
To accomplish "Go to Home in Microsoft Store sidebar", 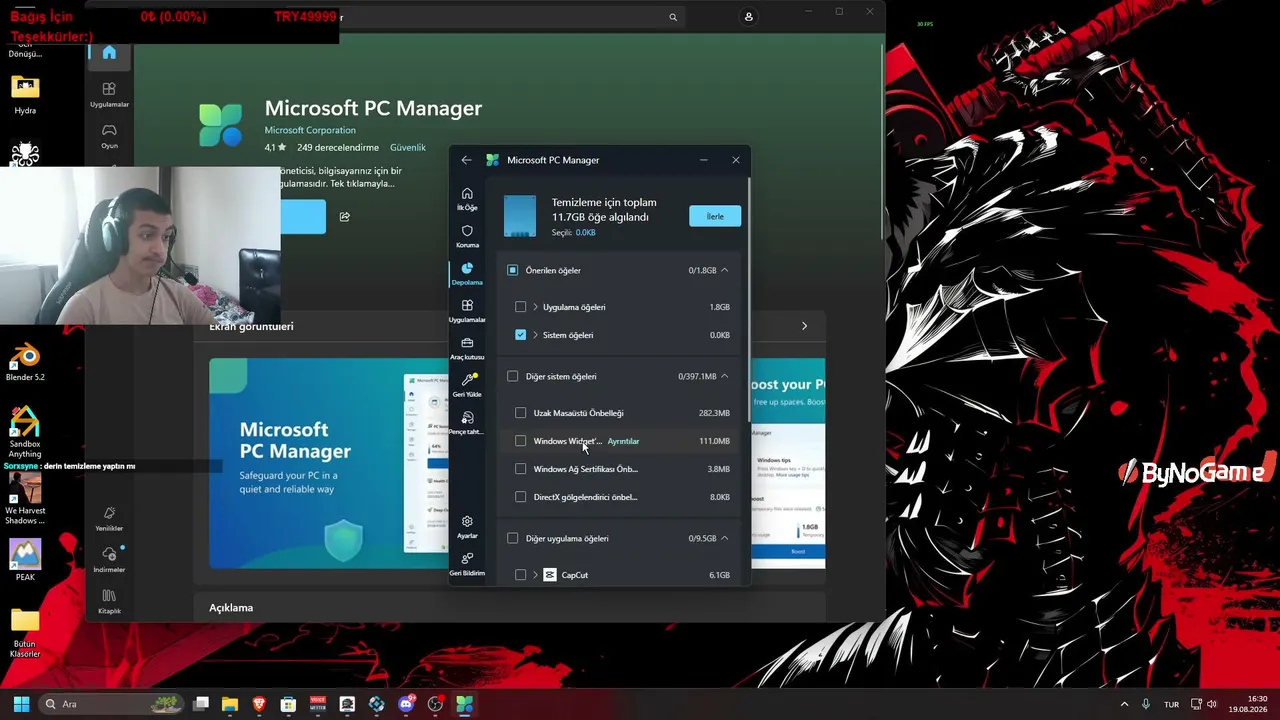I will coord(109,52).
